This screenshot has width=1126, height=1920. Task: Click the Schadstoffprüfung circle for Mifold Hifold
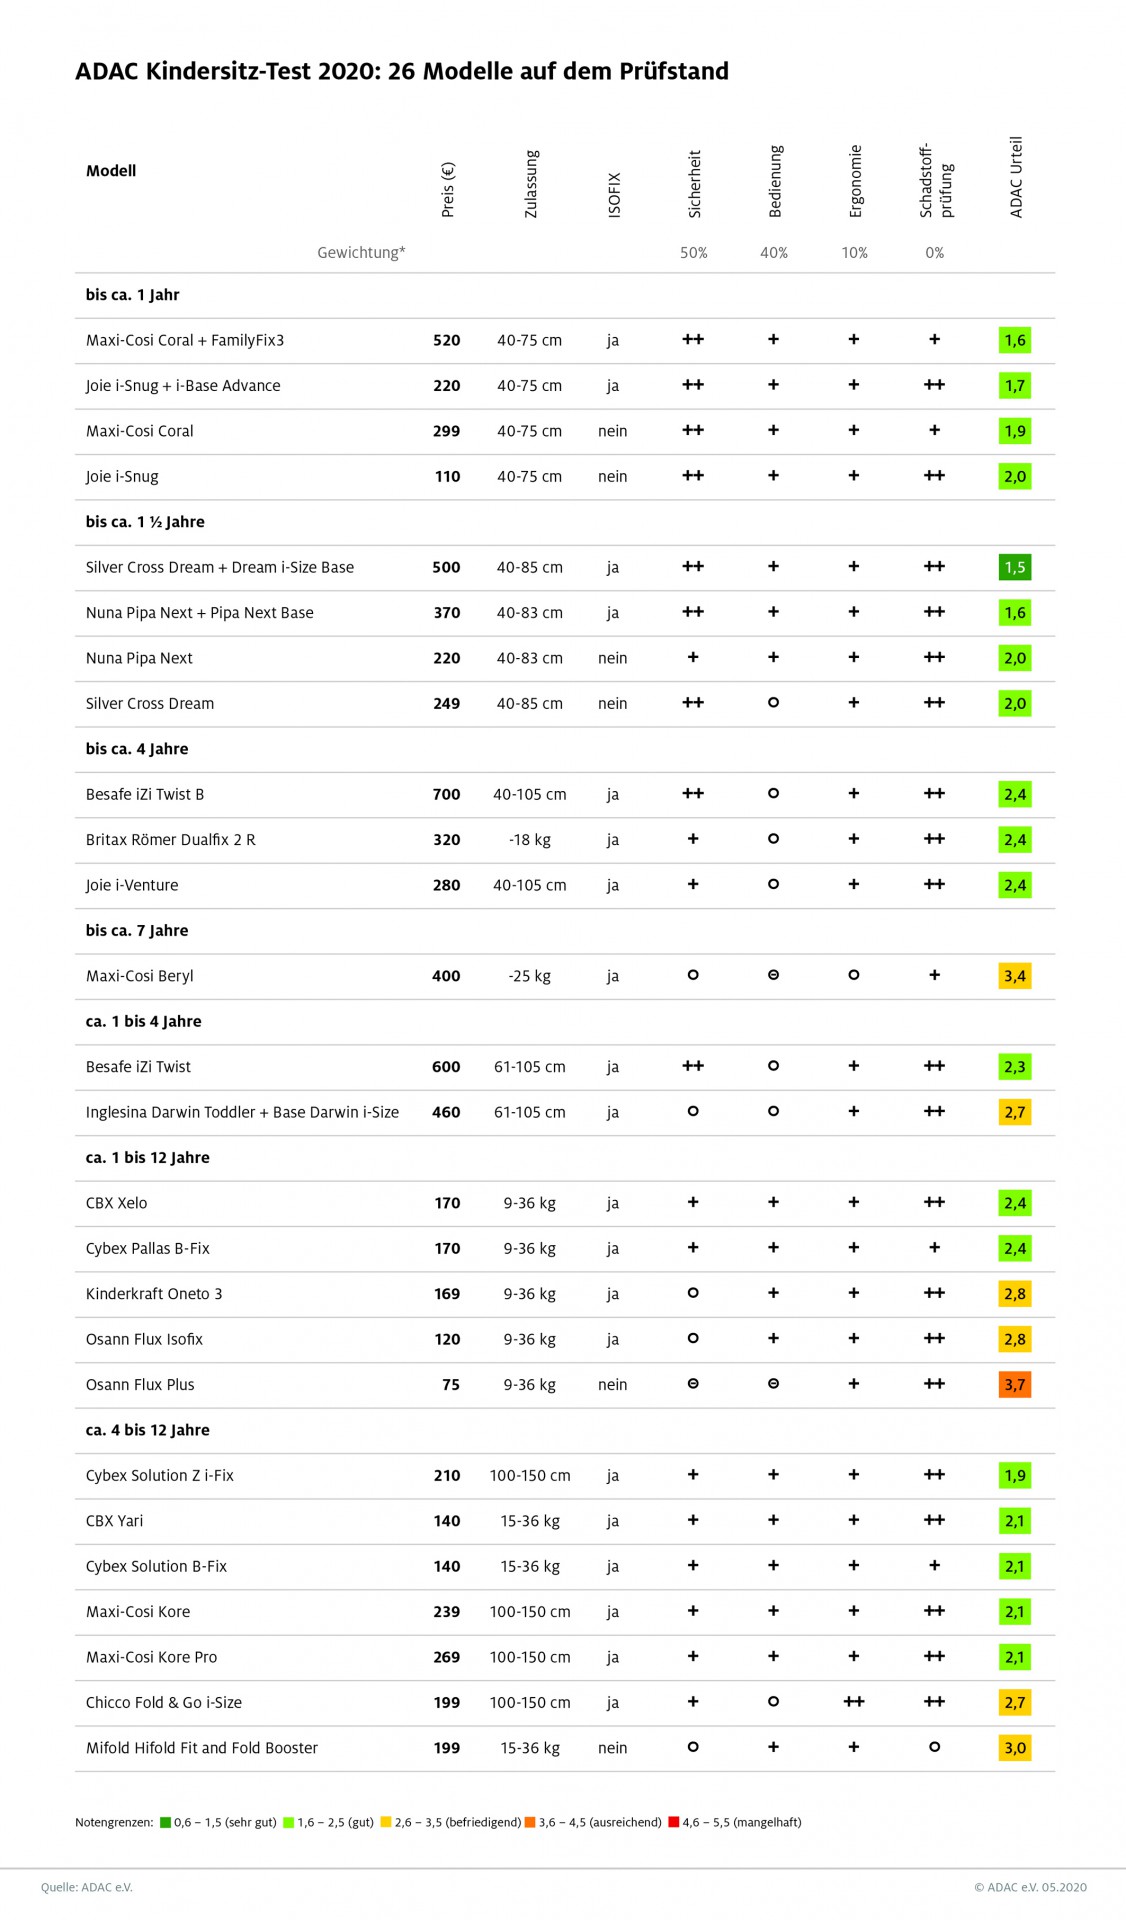934,1747
